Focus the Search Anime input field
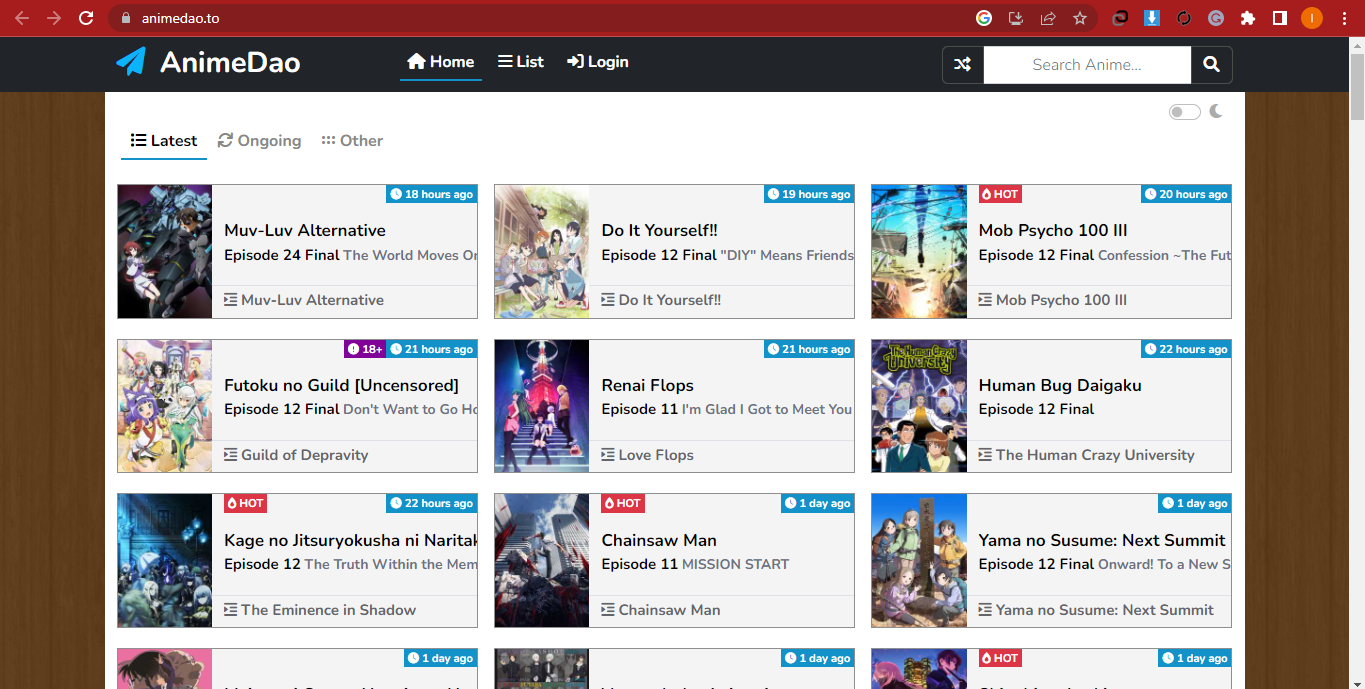Screen dimensions: 1365x689 (x=1087, y=65)
